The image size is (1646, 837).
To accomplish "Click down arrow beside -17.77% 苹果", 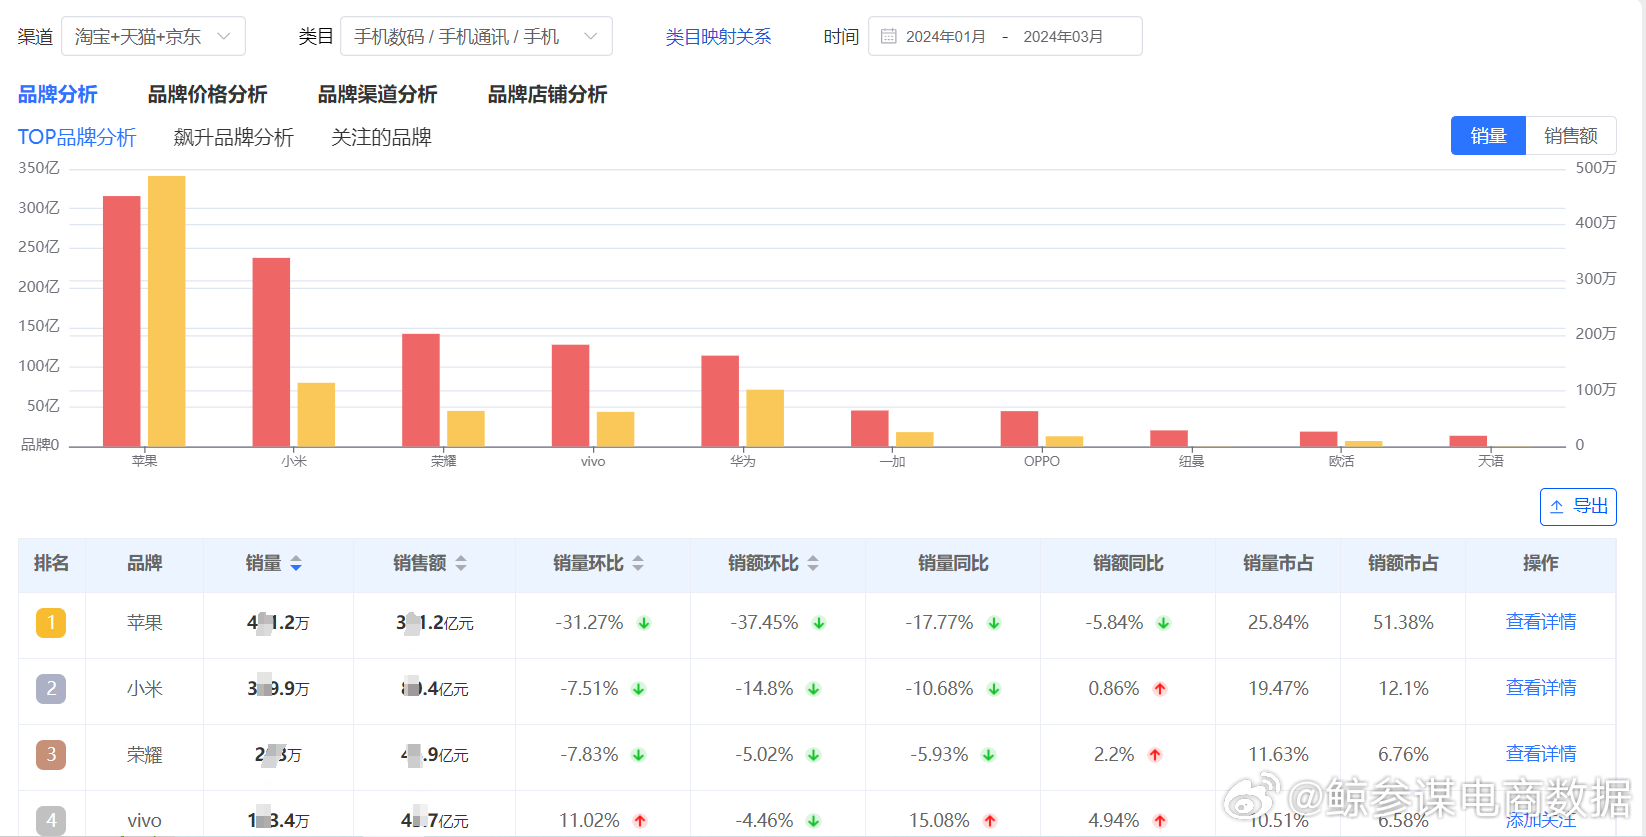I will coord(994,623).
